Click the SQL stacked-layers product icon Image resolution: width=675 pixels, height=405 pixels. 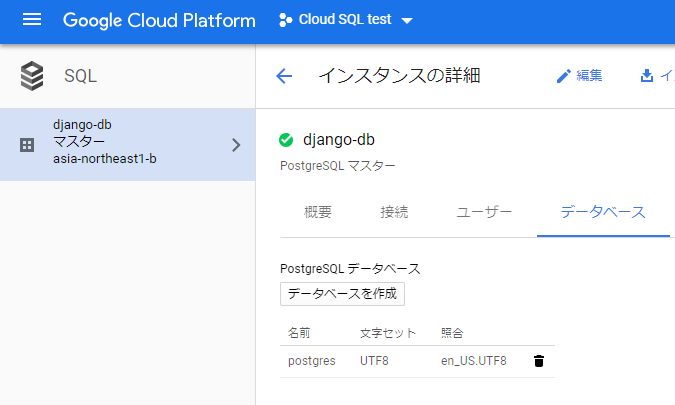pos(32,76)
